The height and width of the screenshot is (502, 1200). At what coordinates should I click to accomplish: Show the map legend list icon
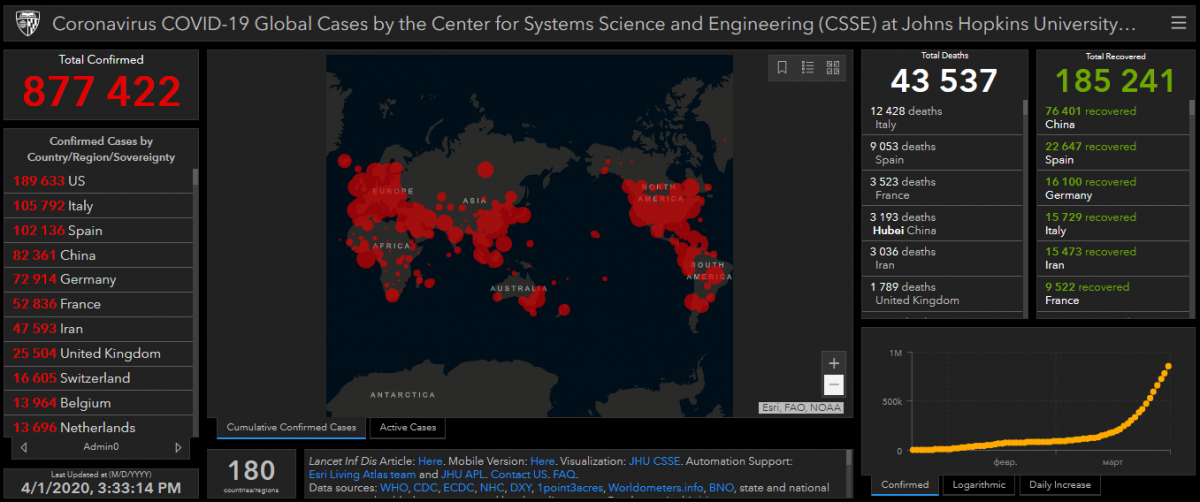[808, 67]
